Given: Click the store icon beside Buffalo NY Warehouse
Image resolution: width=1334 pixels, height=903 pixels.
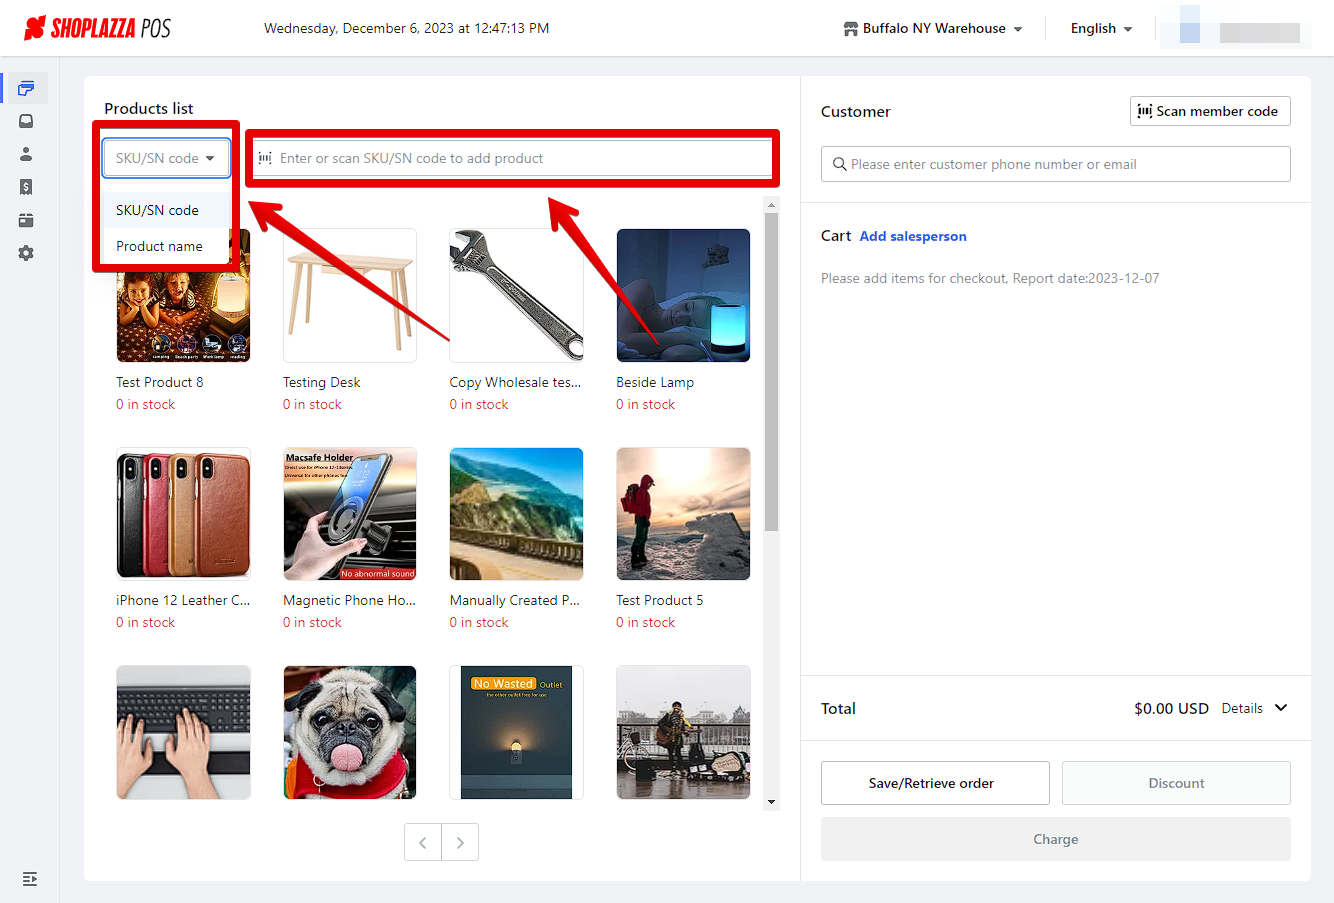Looking at the screenshot, I should [851, 29].
